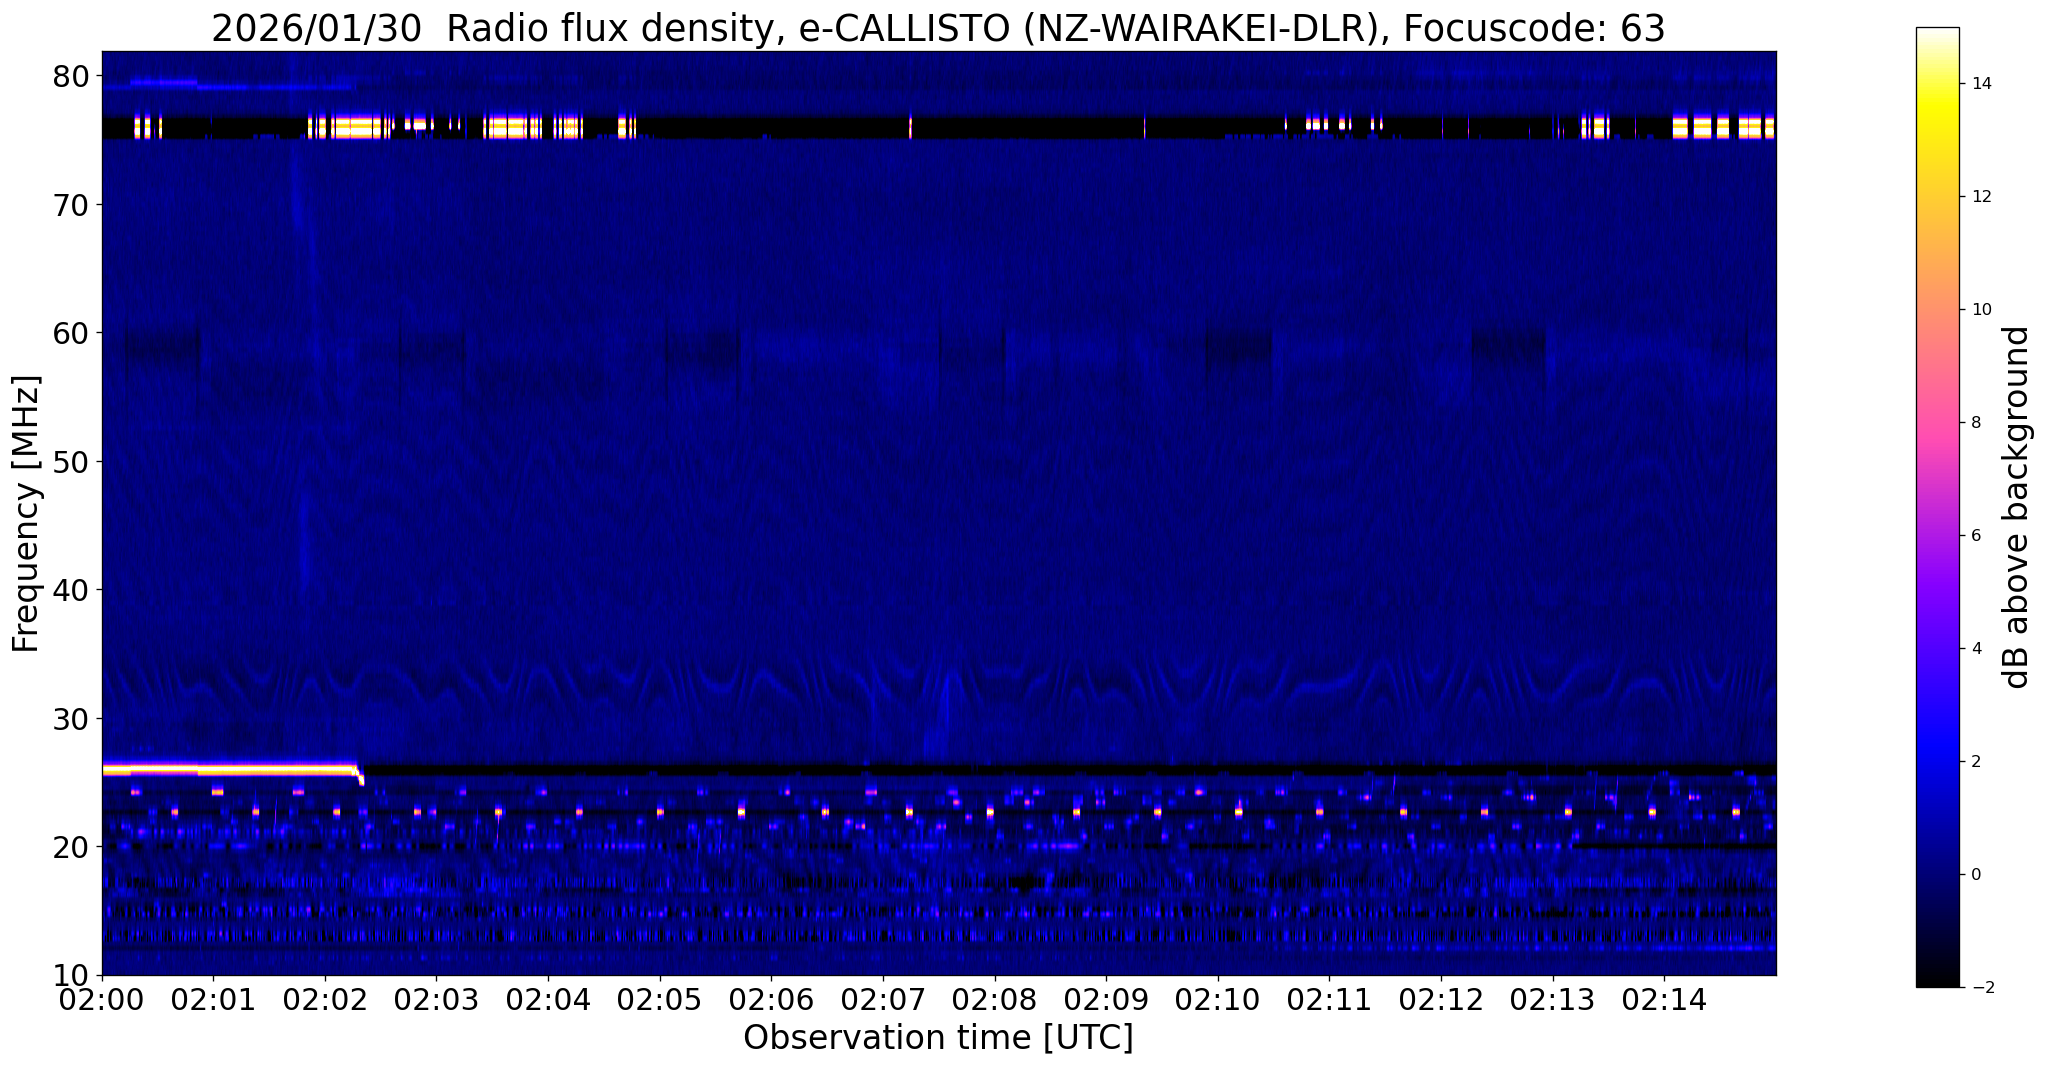Click the colorbar tick value 2
The width and height of the screenshot is (2047, 1067).
tap(1975, 762)
